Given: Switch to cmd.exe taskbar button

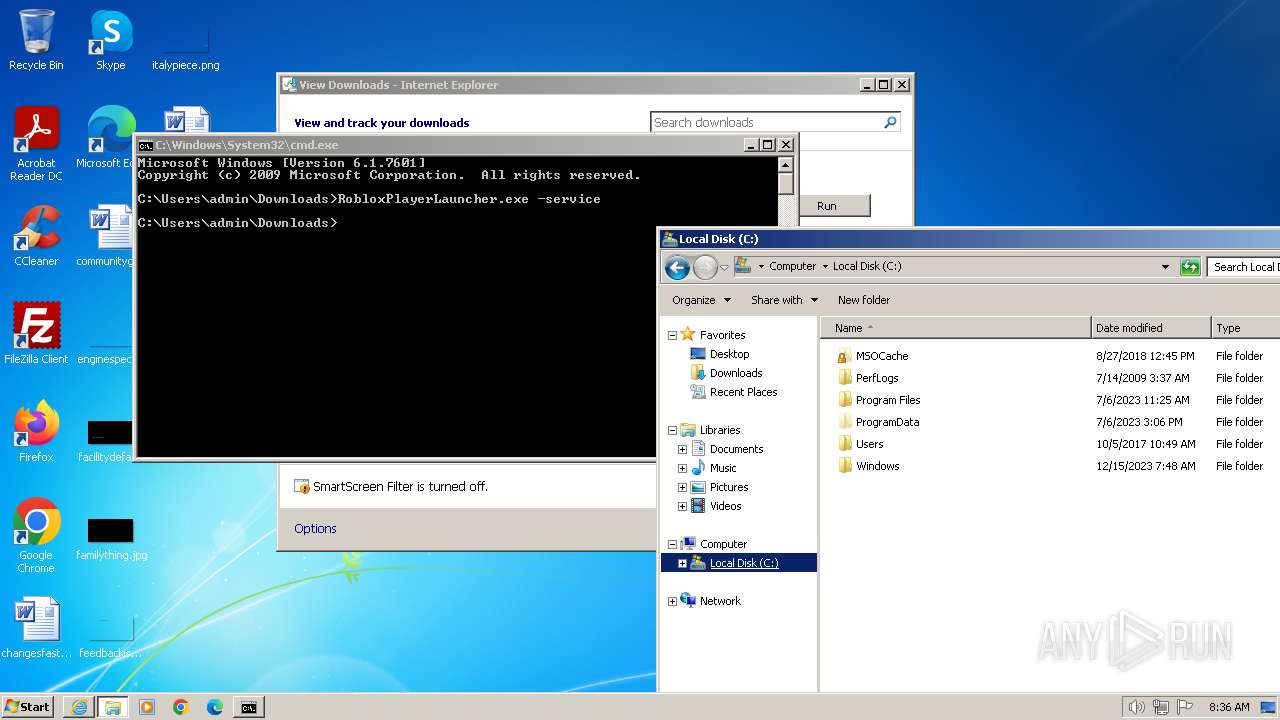Looking at the screenshot, I should (248, 707).
